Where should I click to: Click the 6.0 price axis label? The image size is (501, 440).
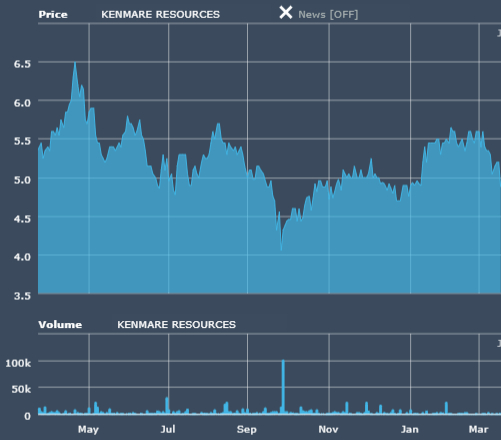tap(22, 103)
